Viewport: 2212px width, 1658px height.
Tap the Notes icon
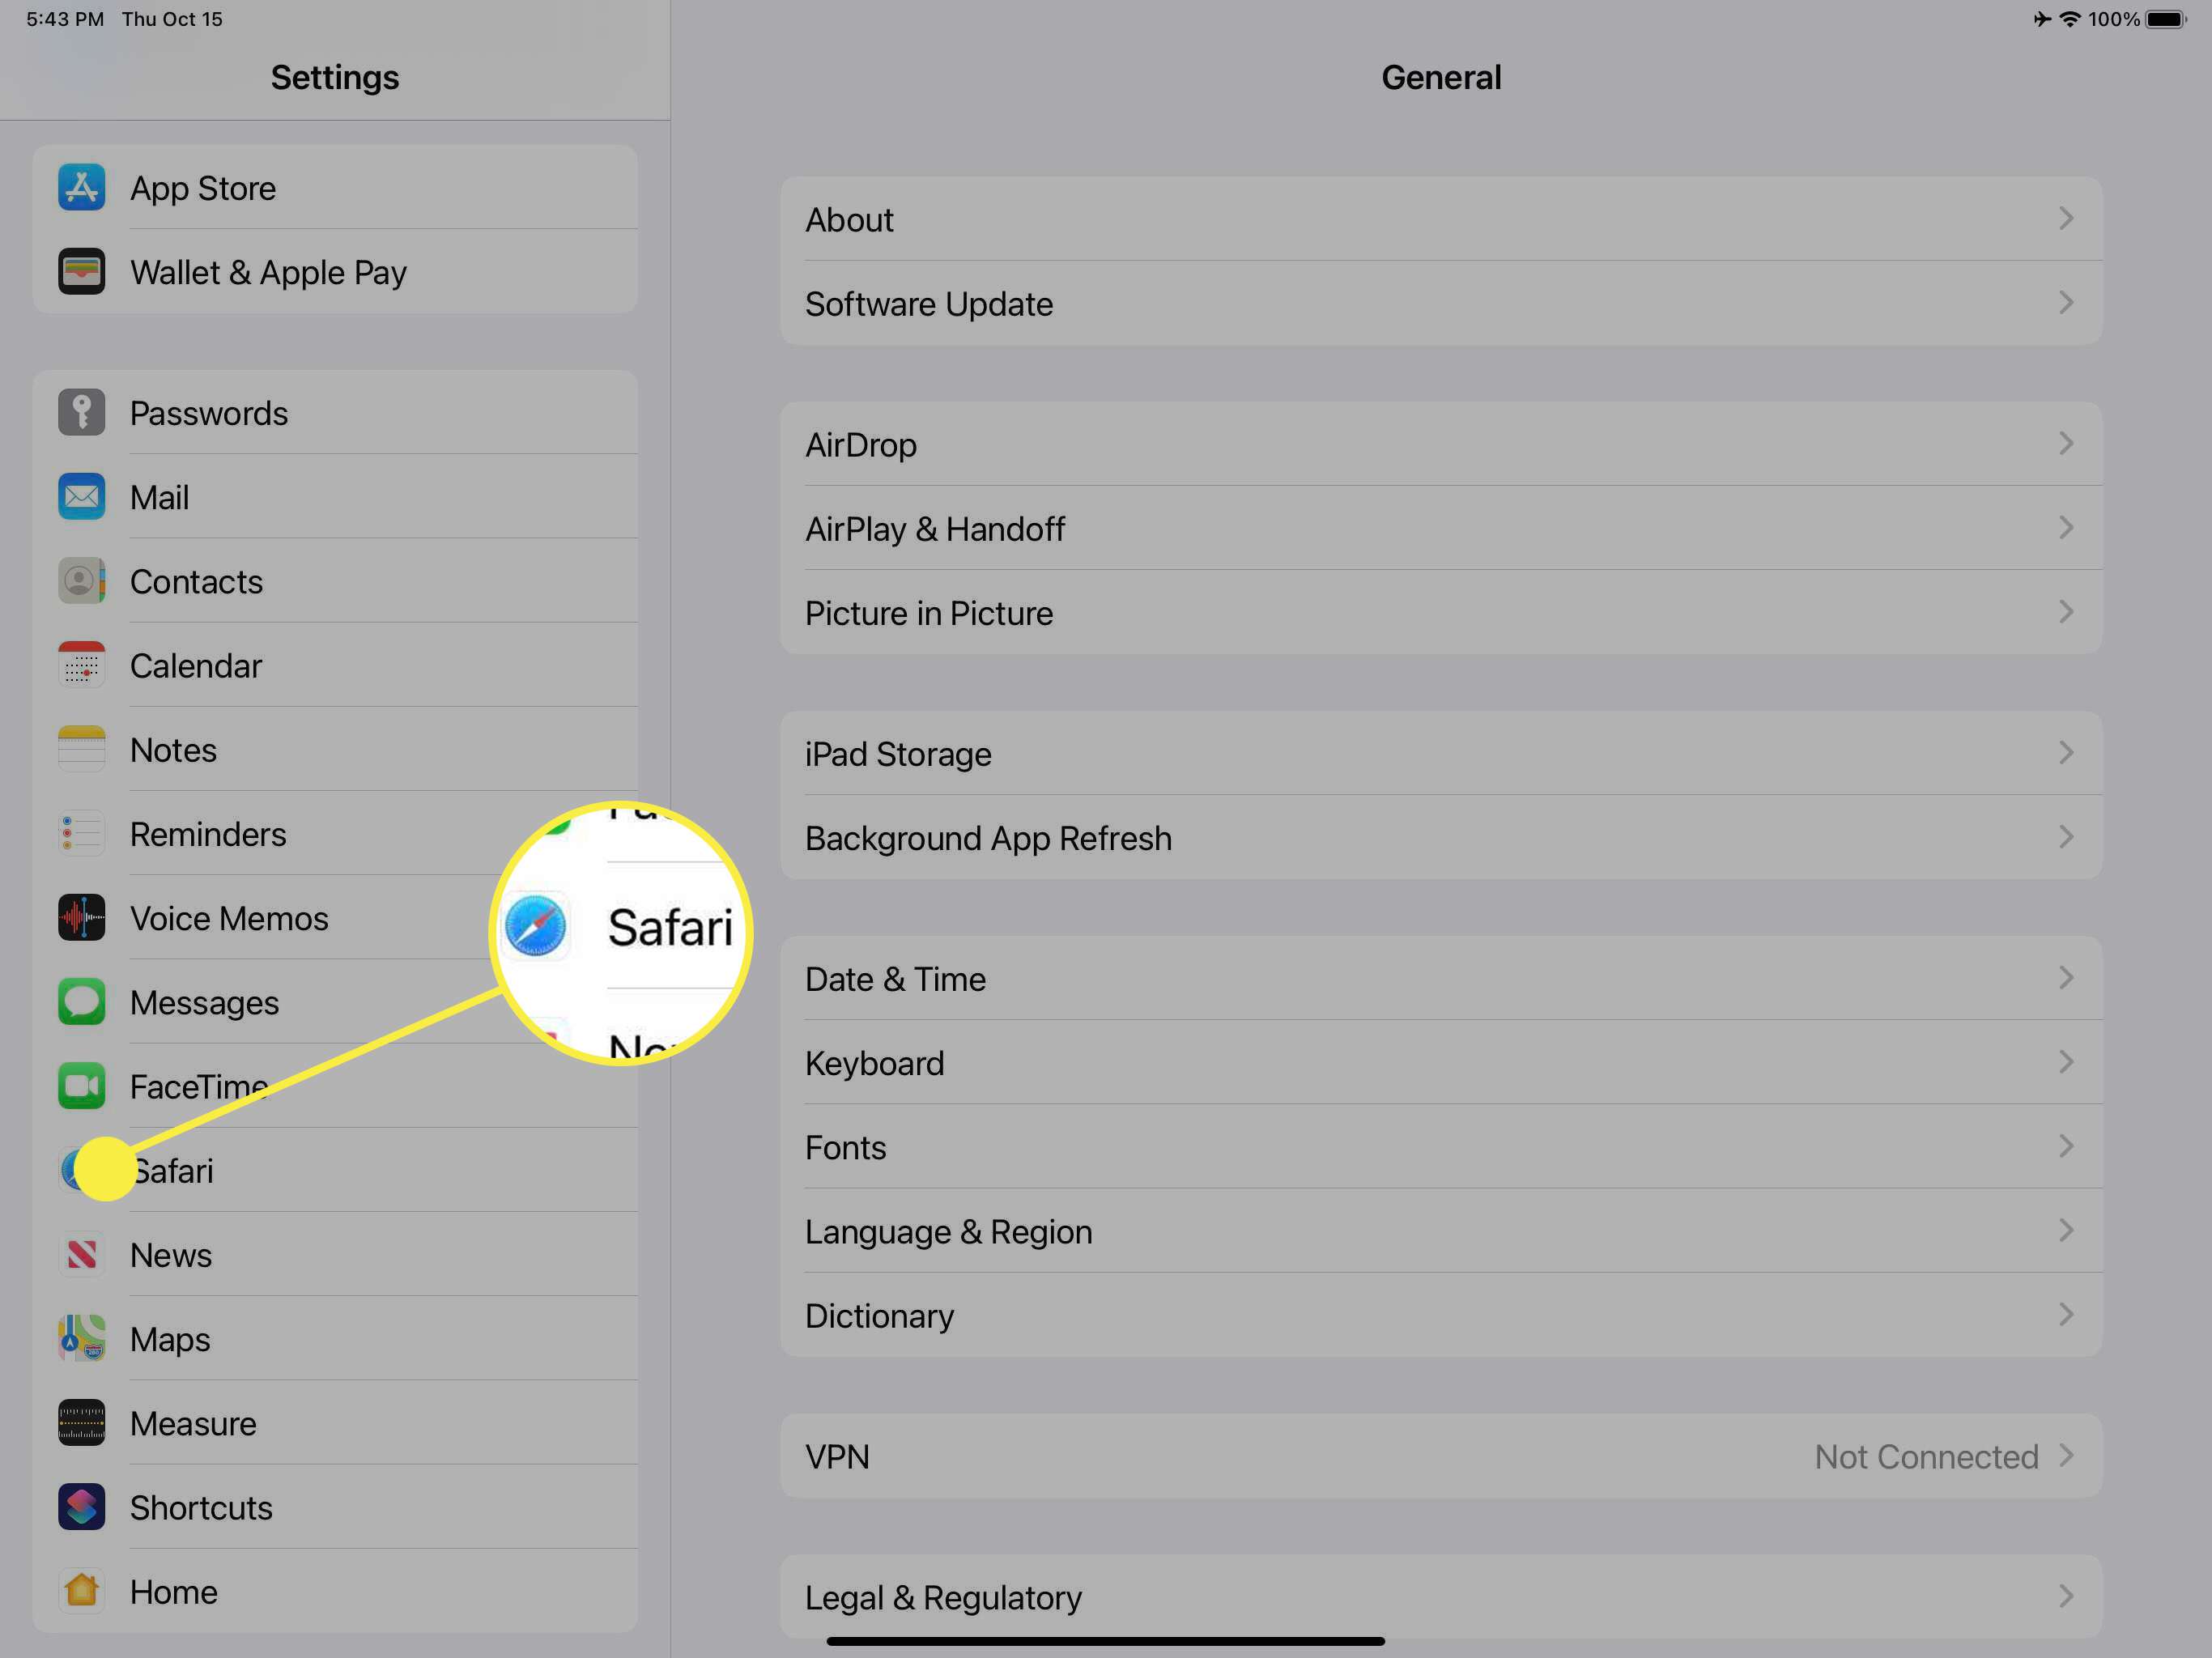click(81, 749)
